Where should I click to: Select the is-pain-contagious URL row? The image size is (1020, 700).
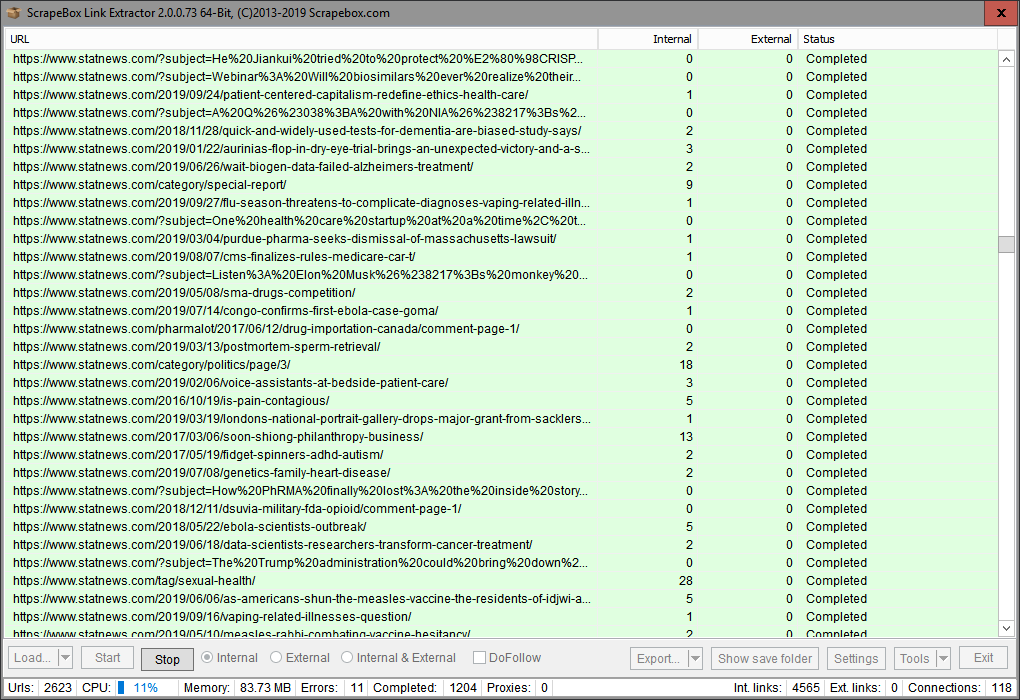tap(501, 401)
